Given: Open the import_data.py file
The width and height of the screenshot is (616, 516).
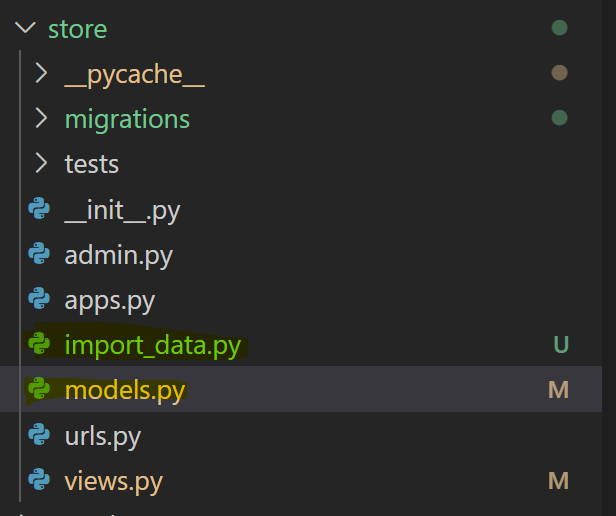Looking at the screenshot, I should tap(152, 346).
